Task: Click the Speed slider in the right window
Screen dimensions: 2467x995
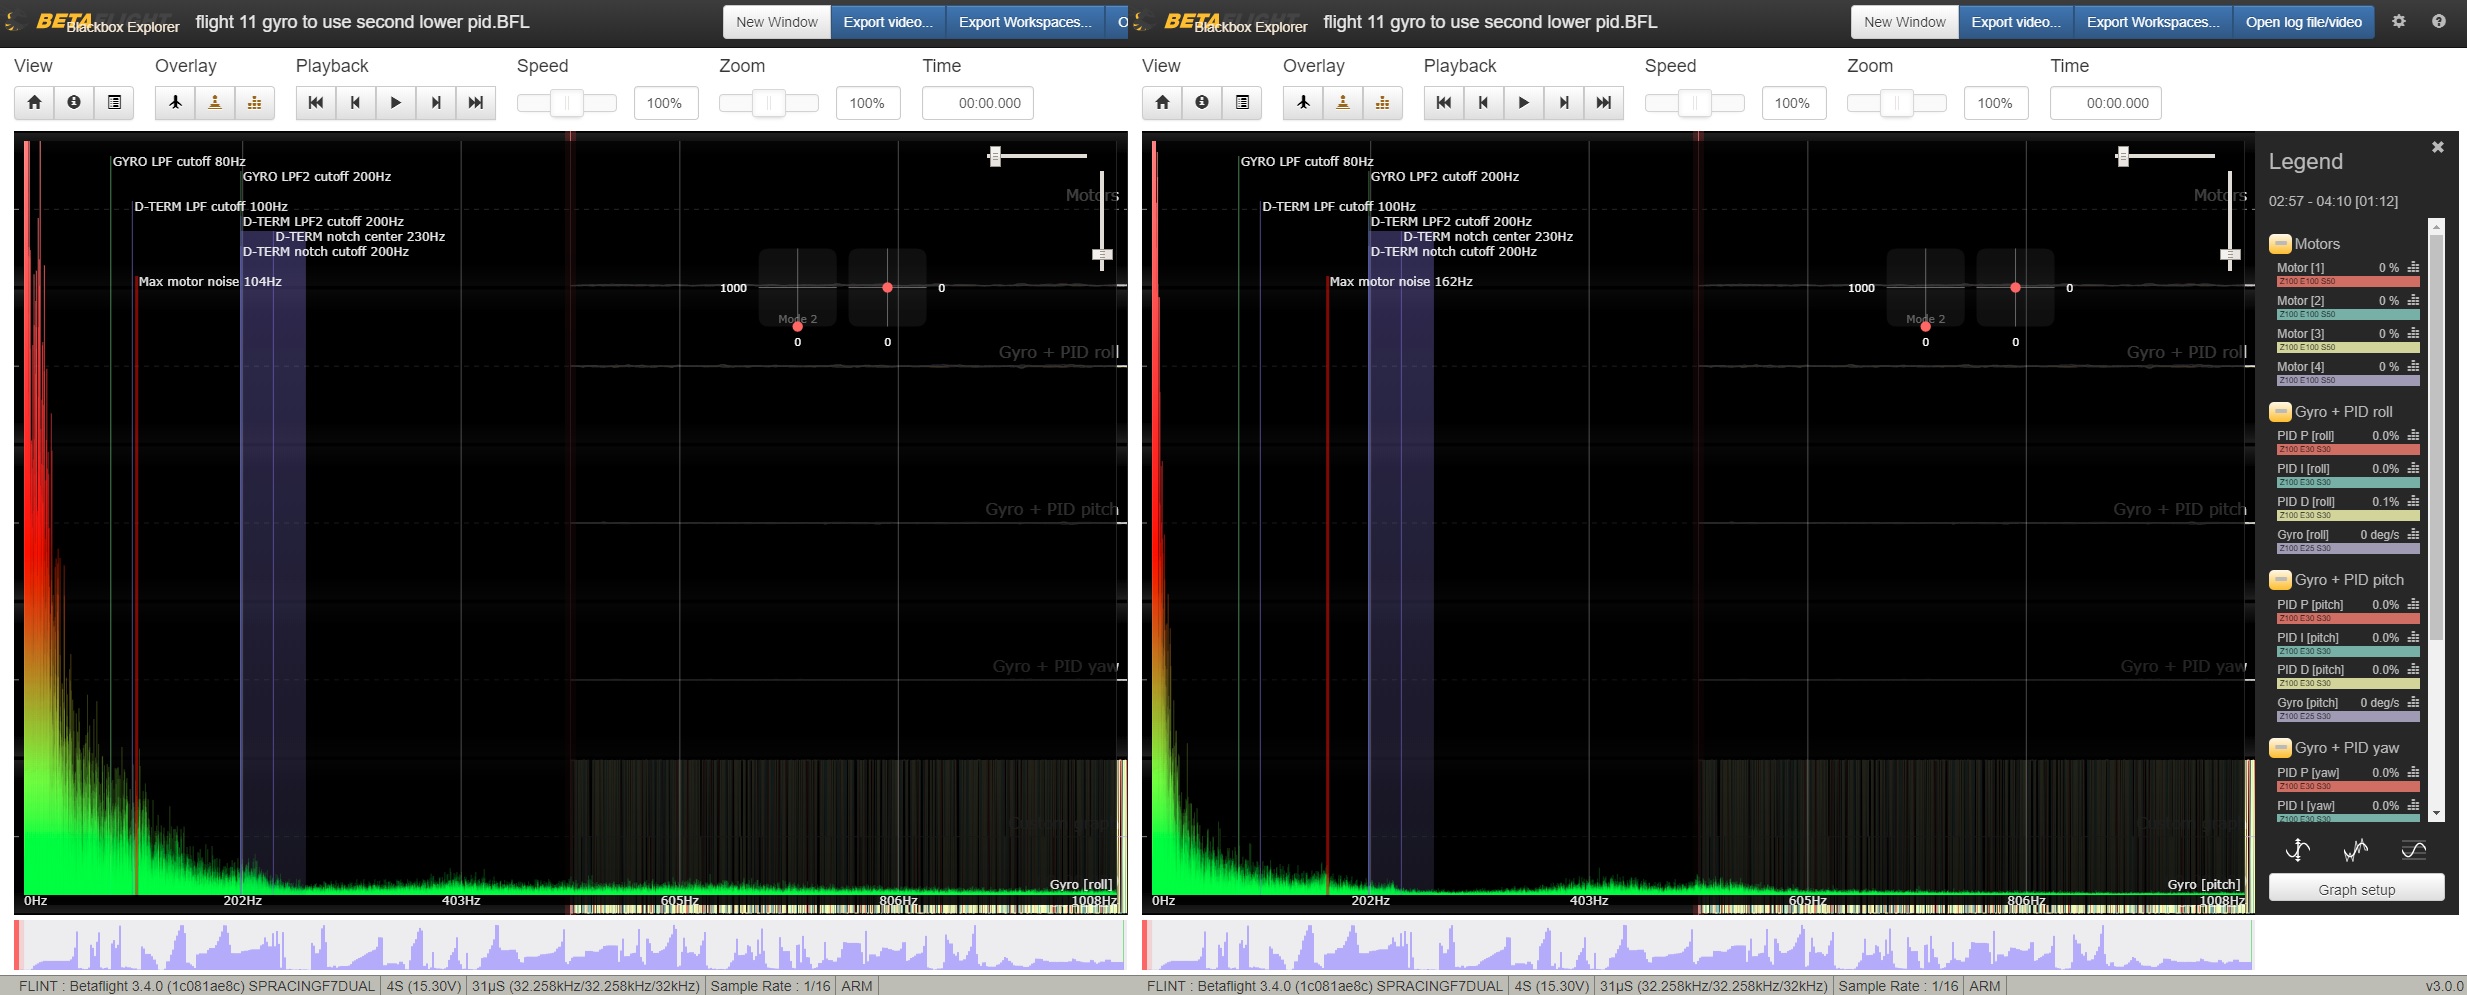Action: click(1694, 103)
